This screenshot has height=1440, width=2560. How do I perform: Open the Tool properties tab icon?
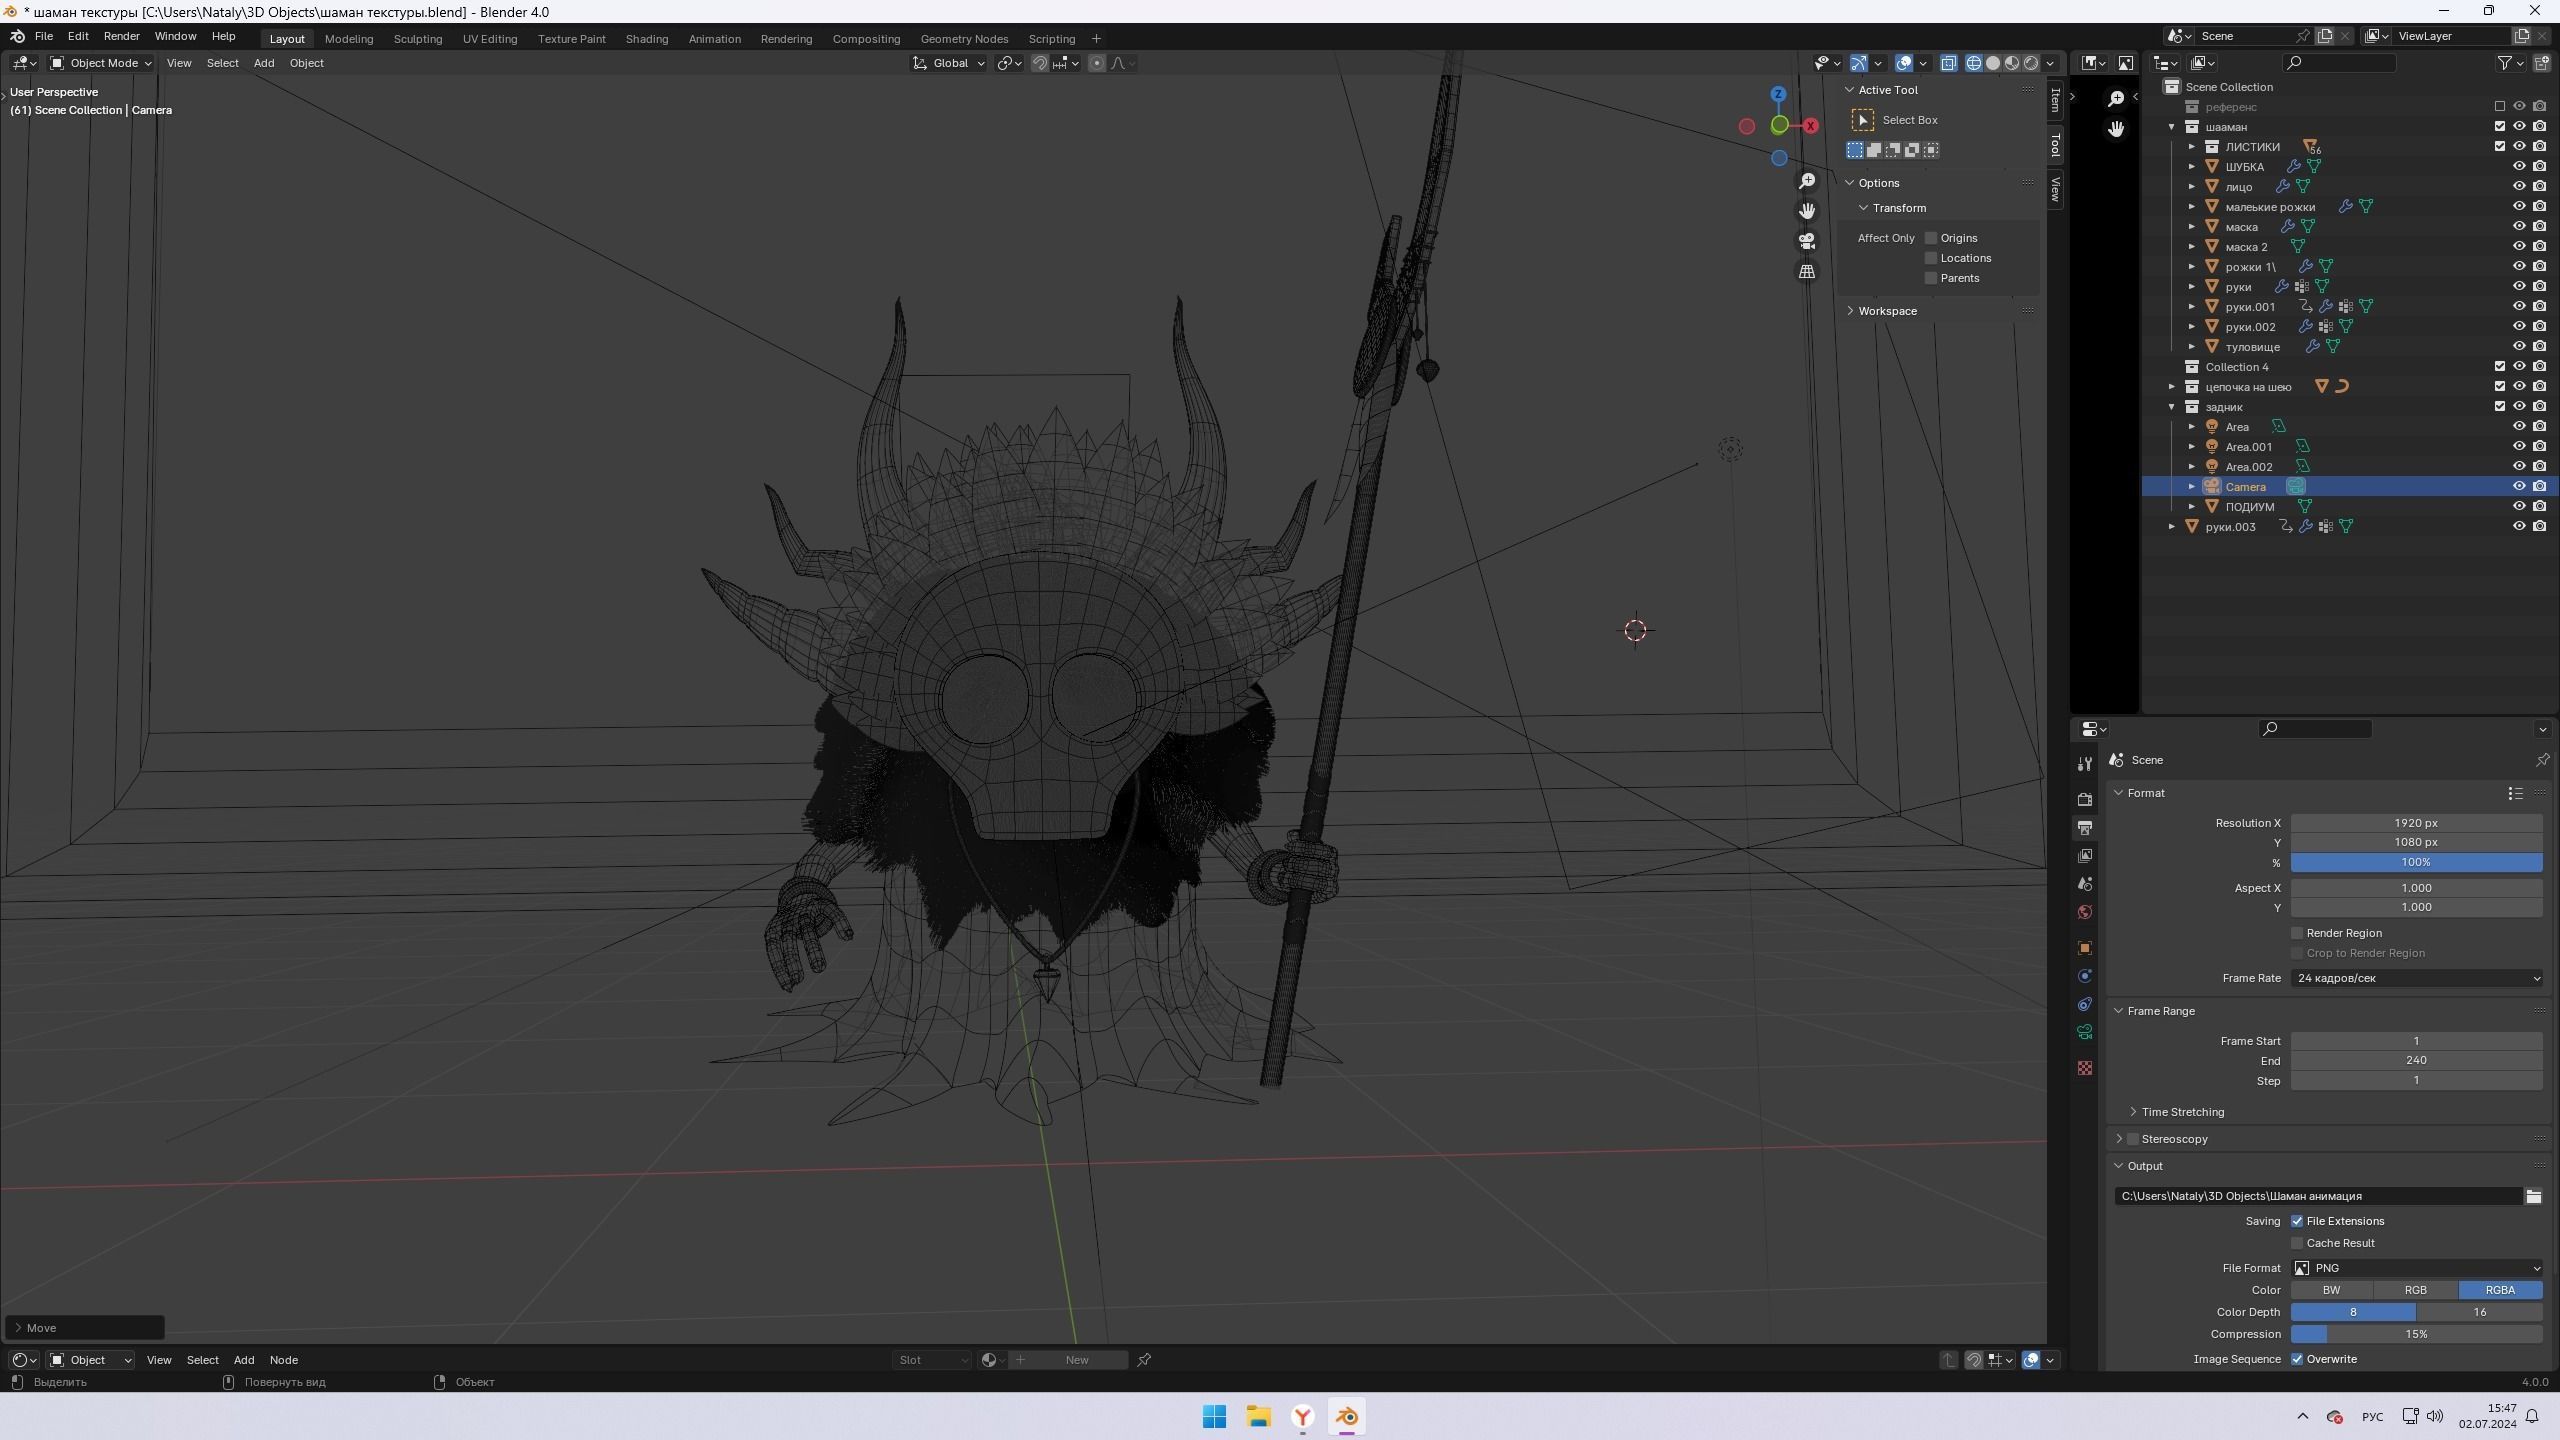2085,764
